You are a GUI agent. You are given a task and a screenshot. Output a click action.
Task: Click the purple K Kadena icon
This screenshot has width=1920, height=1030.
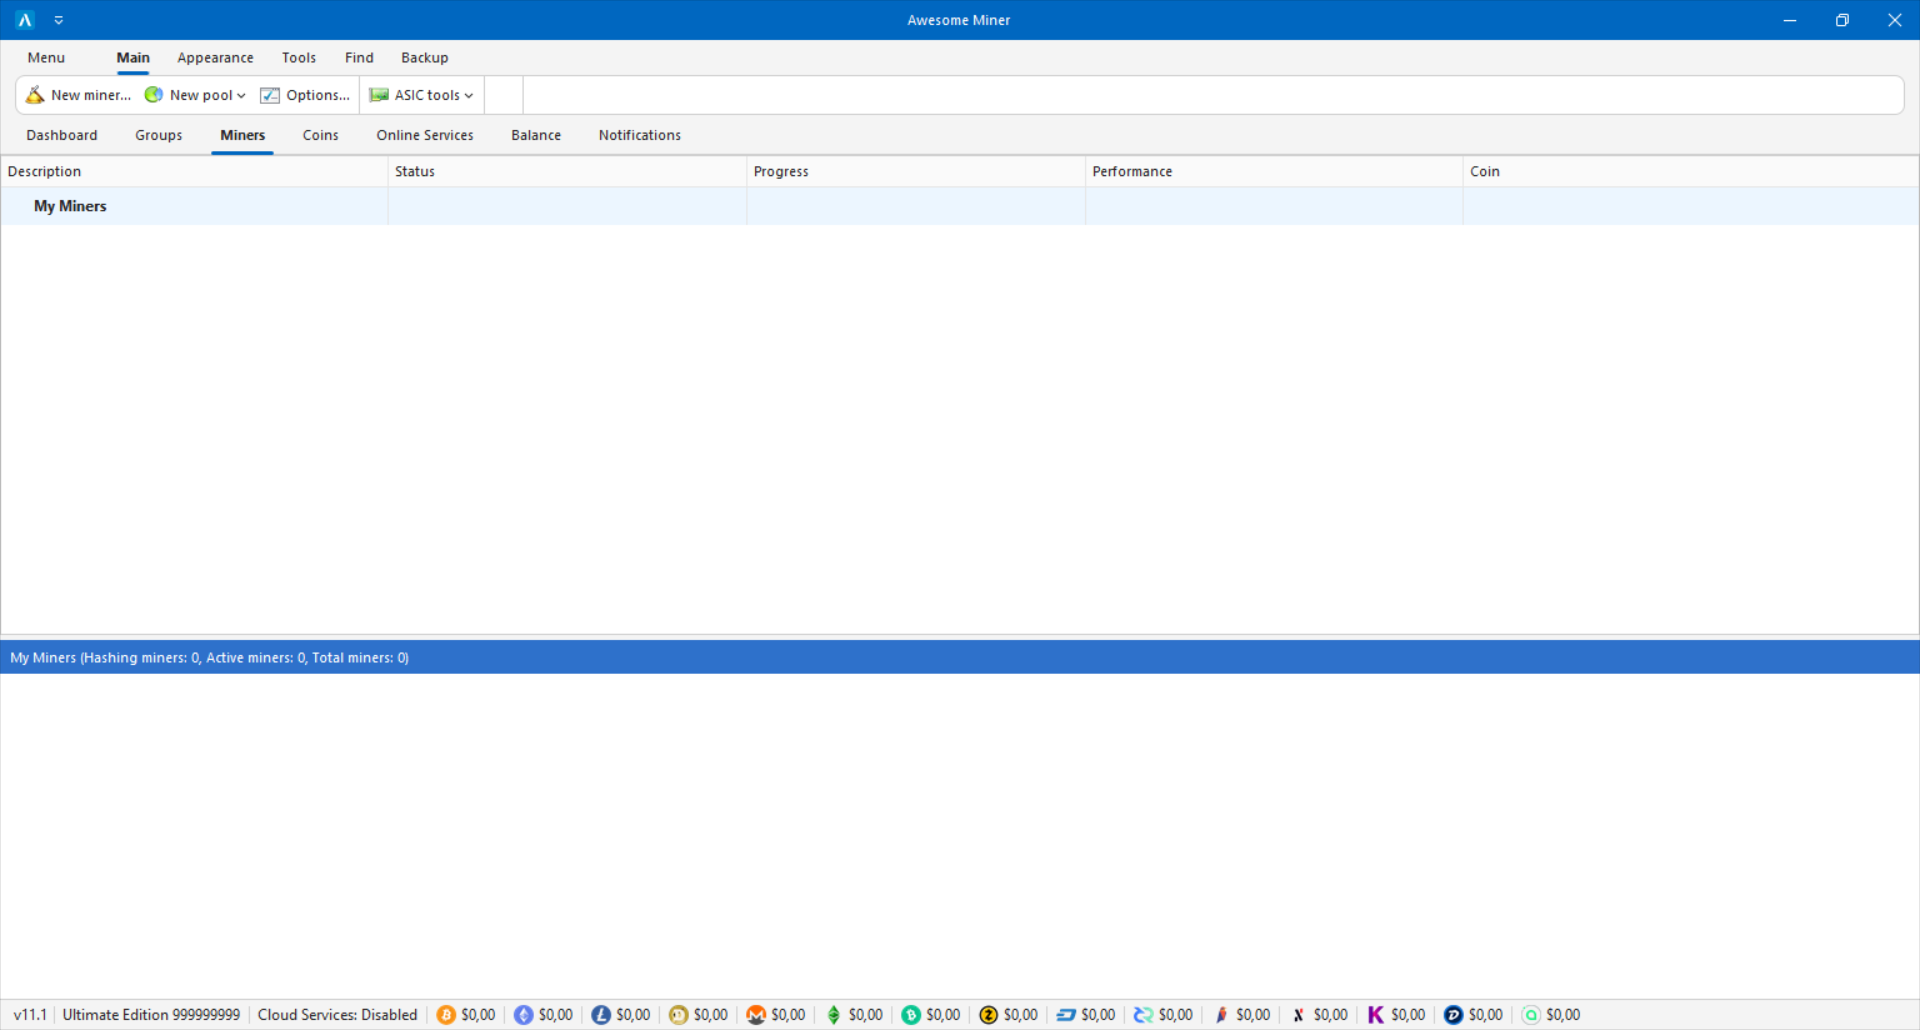coord(1376,1015)
